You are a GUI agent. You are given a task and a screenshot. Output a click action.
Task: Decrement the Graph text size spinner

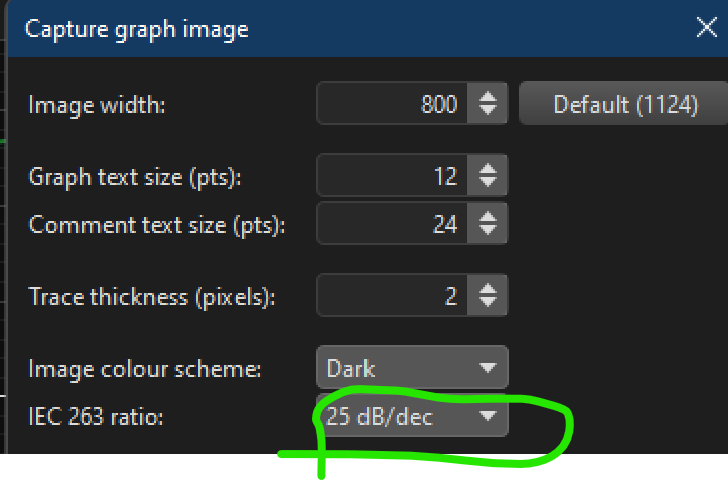click(487, 183)
